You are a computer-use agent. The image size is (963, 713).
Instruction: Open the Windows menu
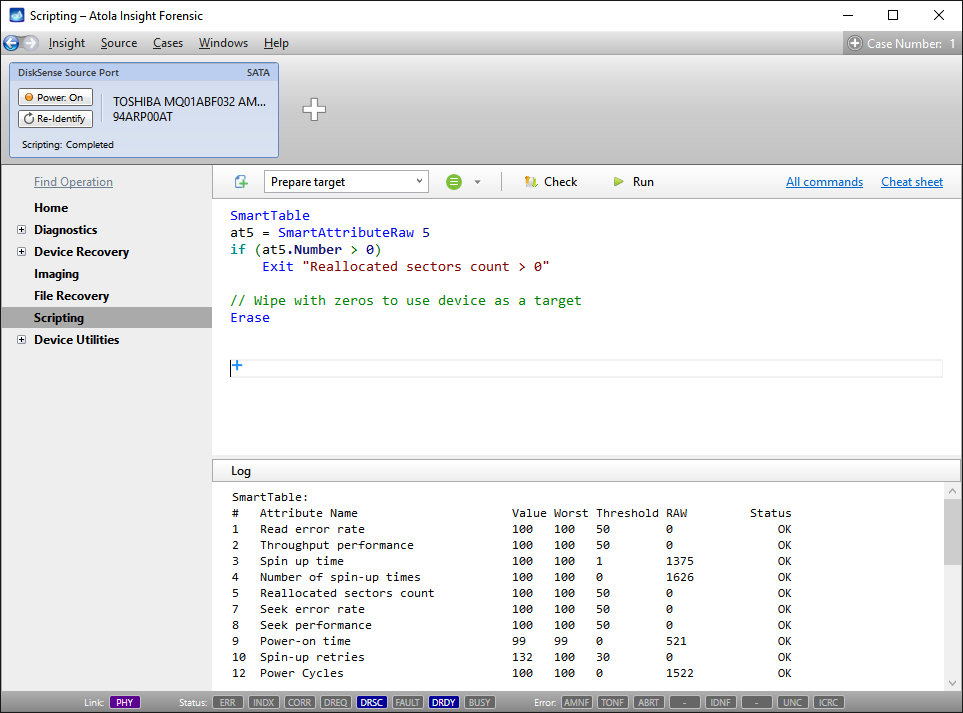click(x=224, y=43)
